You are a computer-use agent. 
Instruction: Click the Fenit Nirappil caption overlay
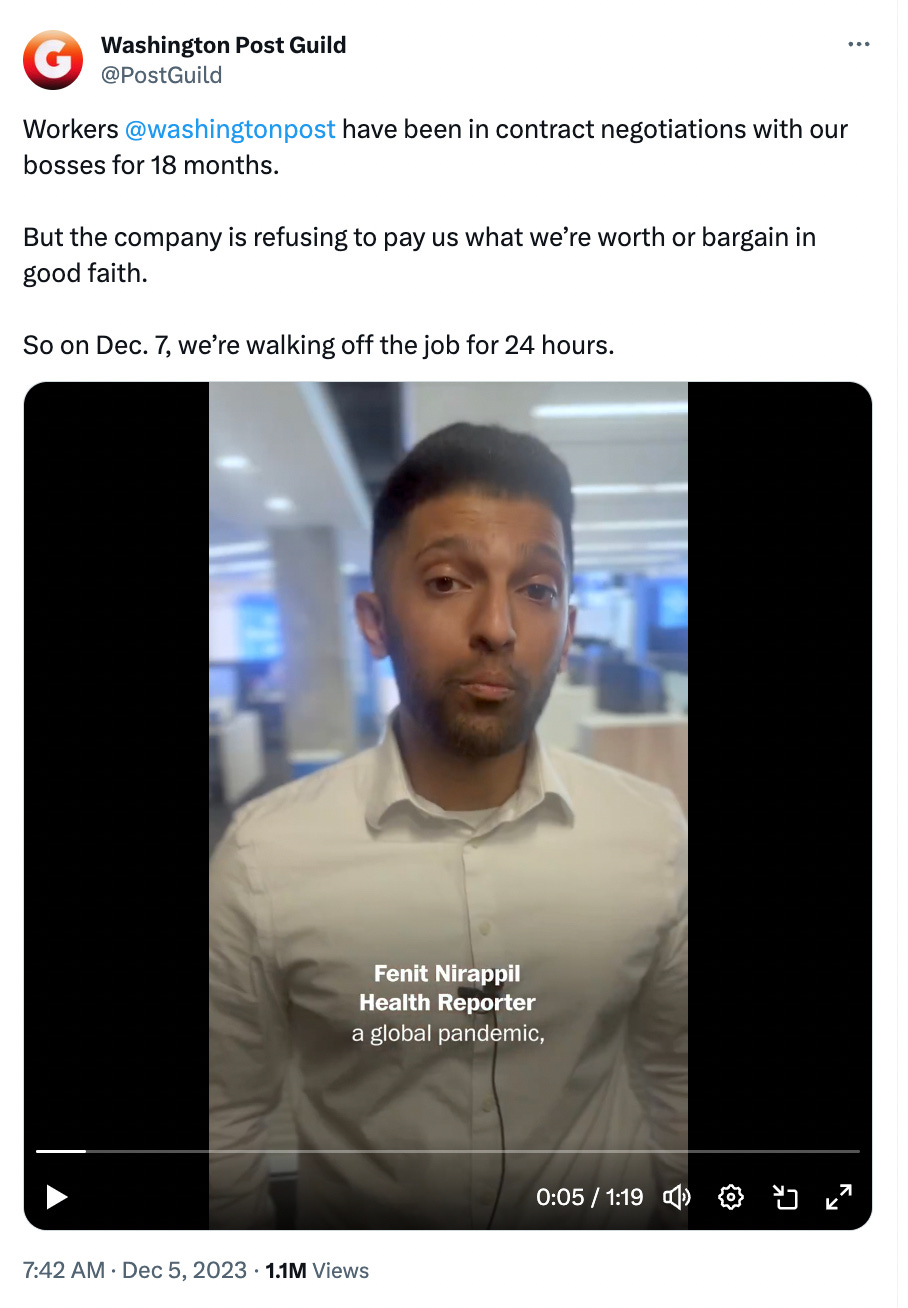(x=447, y=988)
